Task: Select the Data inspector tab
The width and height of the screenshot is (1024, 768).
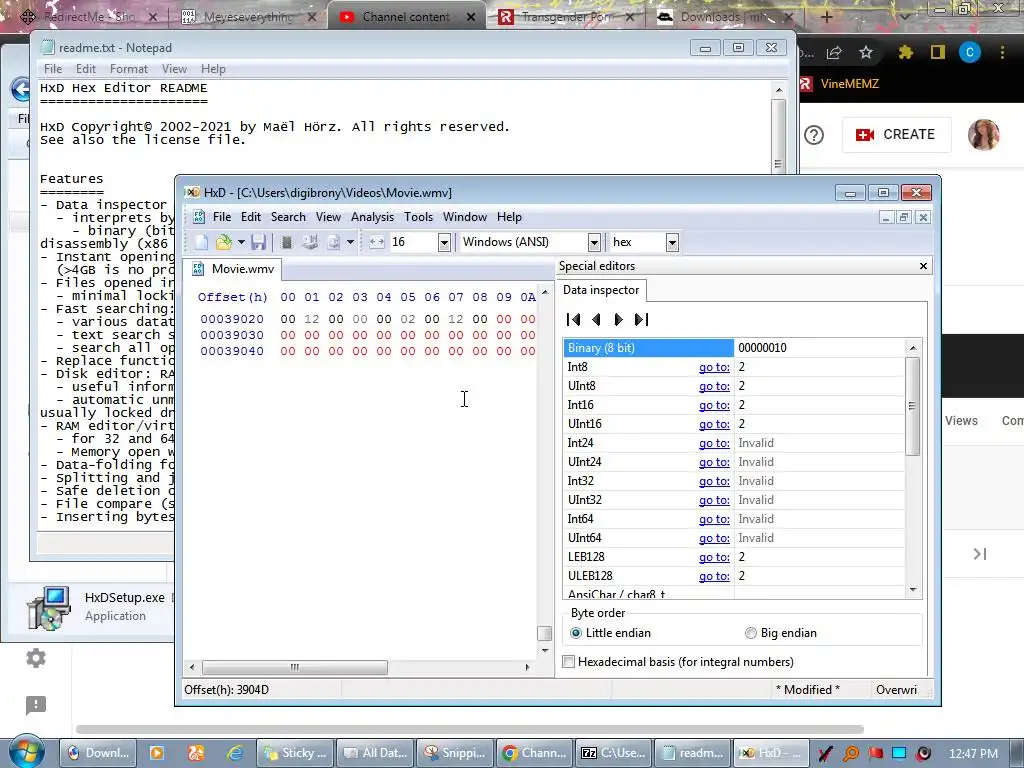Action: [x=601, y=290]
